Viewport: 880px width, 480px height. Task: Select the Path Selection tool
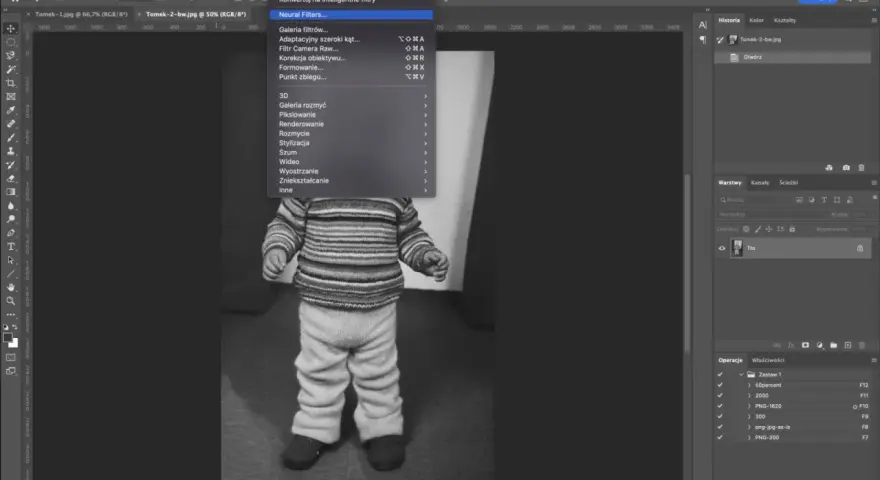(x=11, y=260)
